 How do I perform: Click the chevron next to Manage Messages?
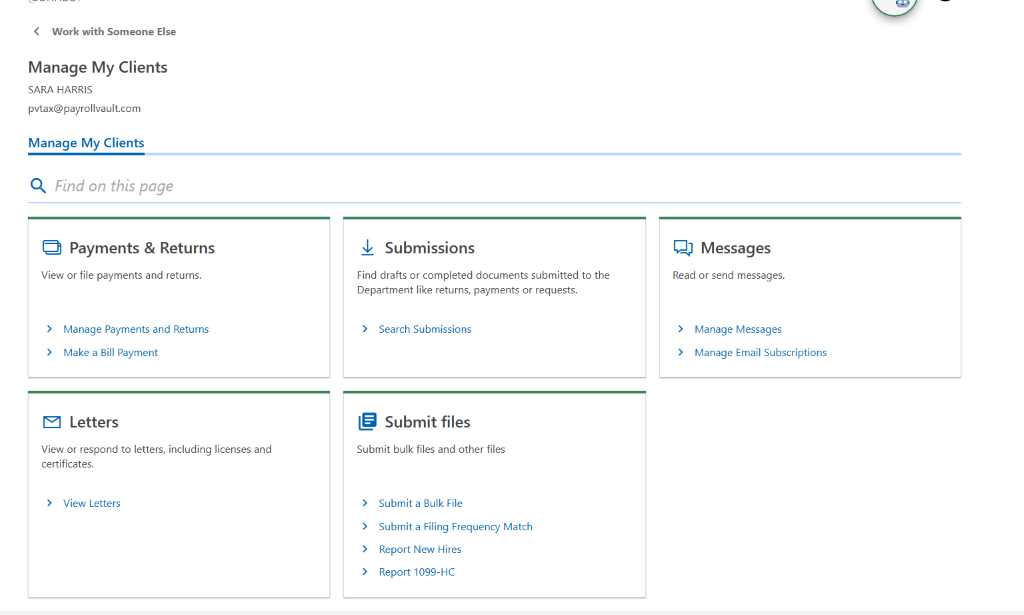click(680, 329)
